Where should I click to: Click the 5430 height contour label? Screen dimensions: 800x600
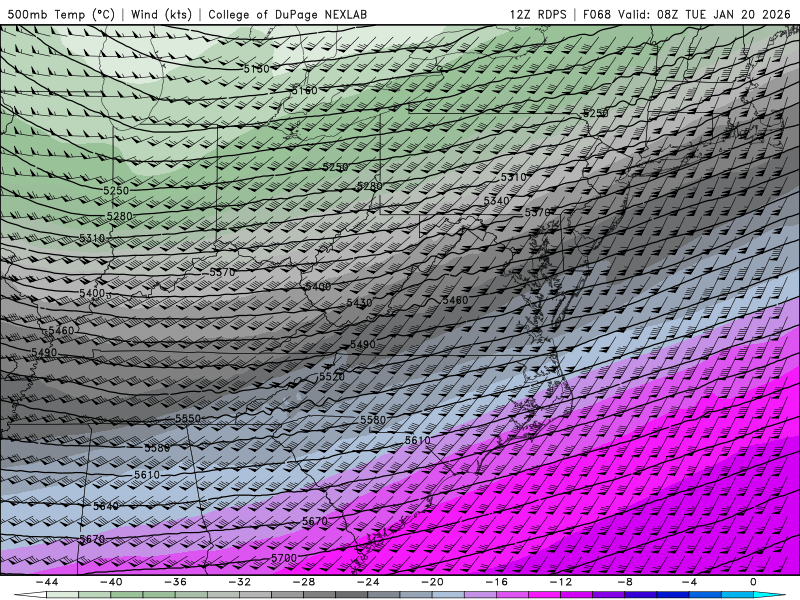(x=359, y=303)
